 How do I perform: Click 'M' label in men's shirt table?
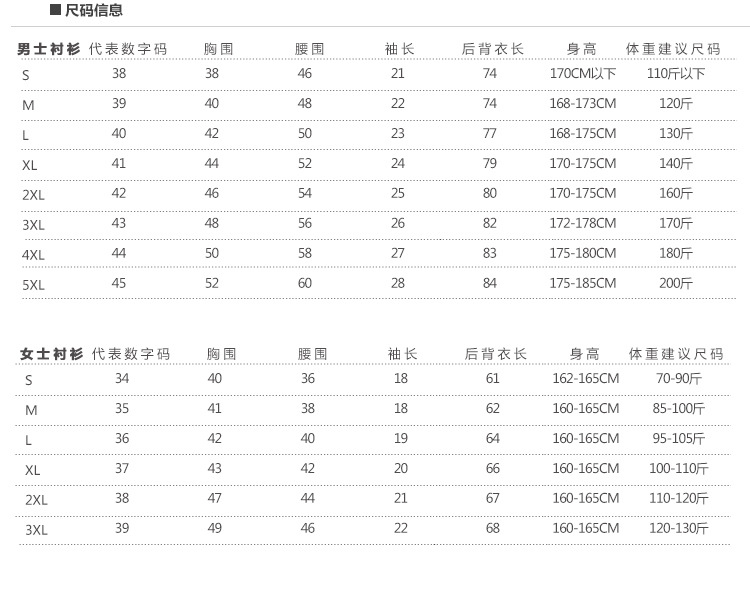point(28,105)
